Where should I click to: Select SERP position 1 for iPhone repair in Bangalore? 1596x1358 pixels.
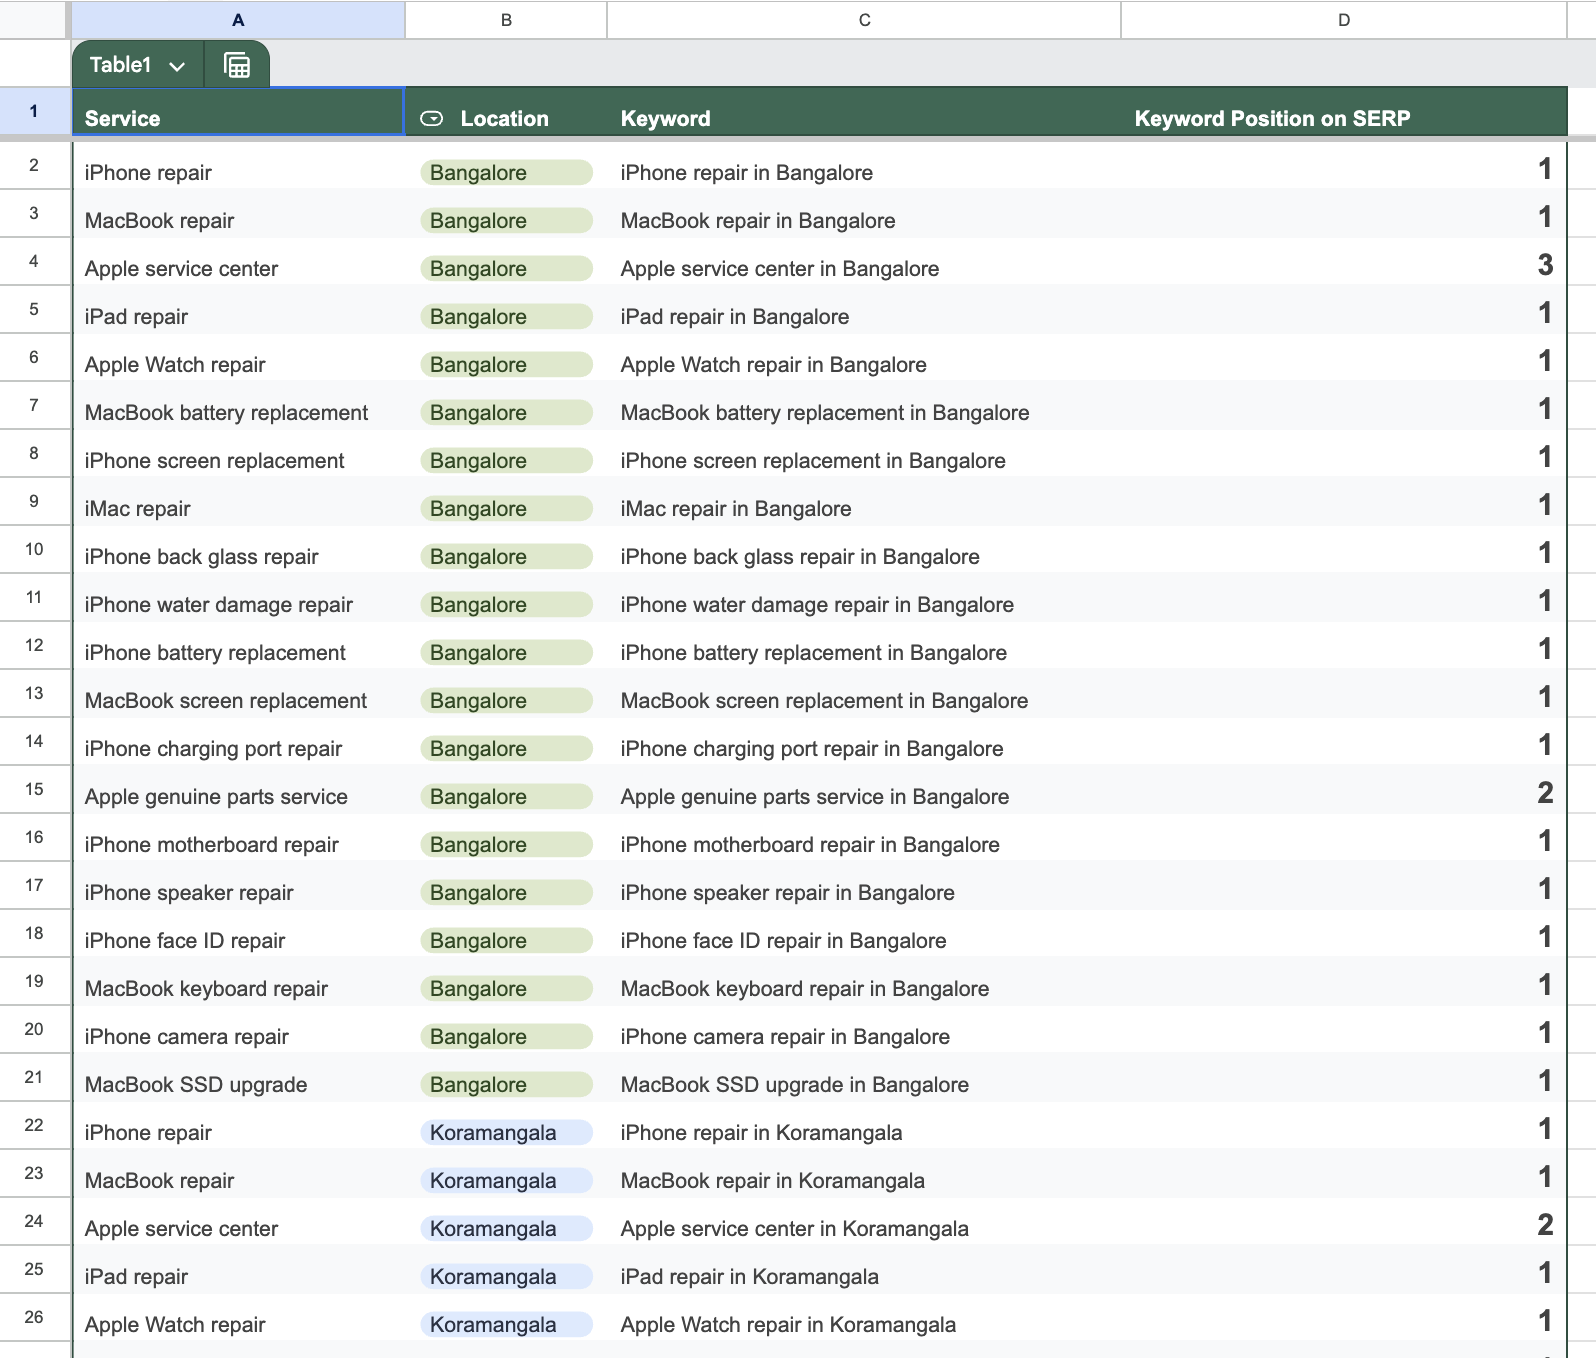click(x=1344, y=165)
